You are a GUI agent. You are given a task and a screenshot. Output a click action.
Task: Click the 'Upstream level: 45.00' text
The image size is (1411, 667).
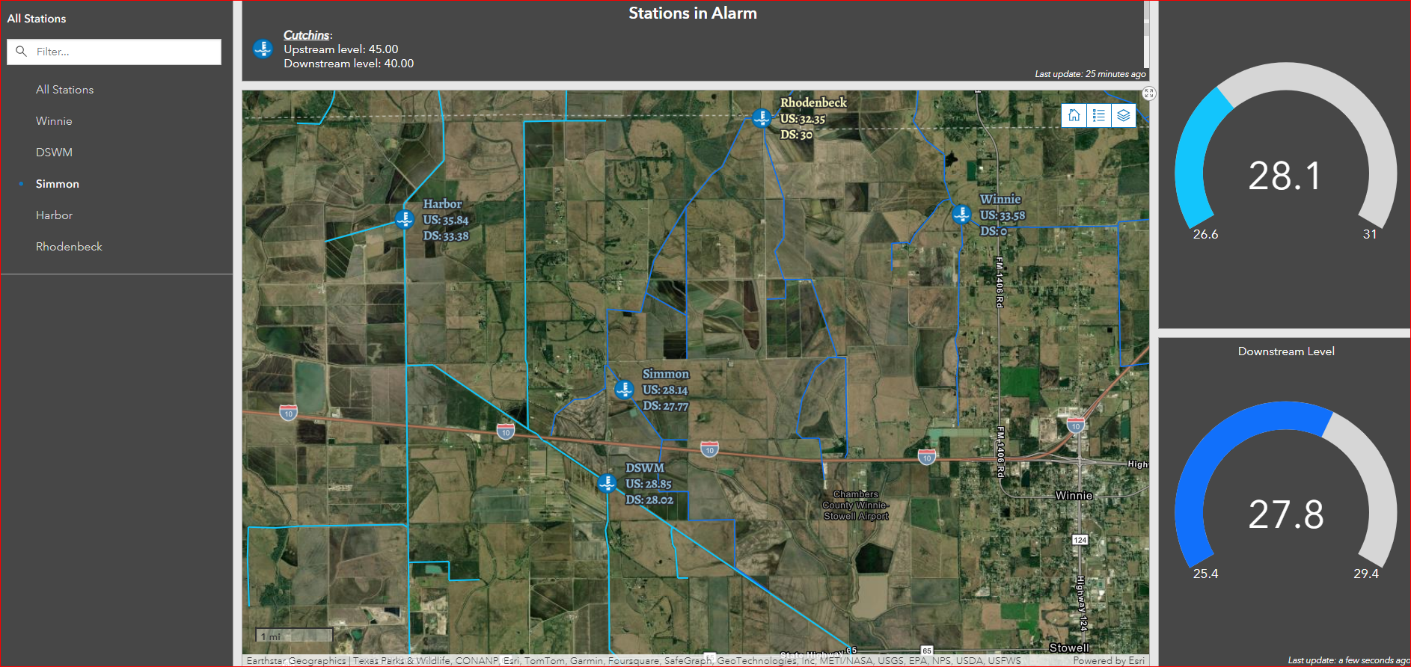pos(341,49)
